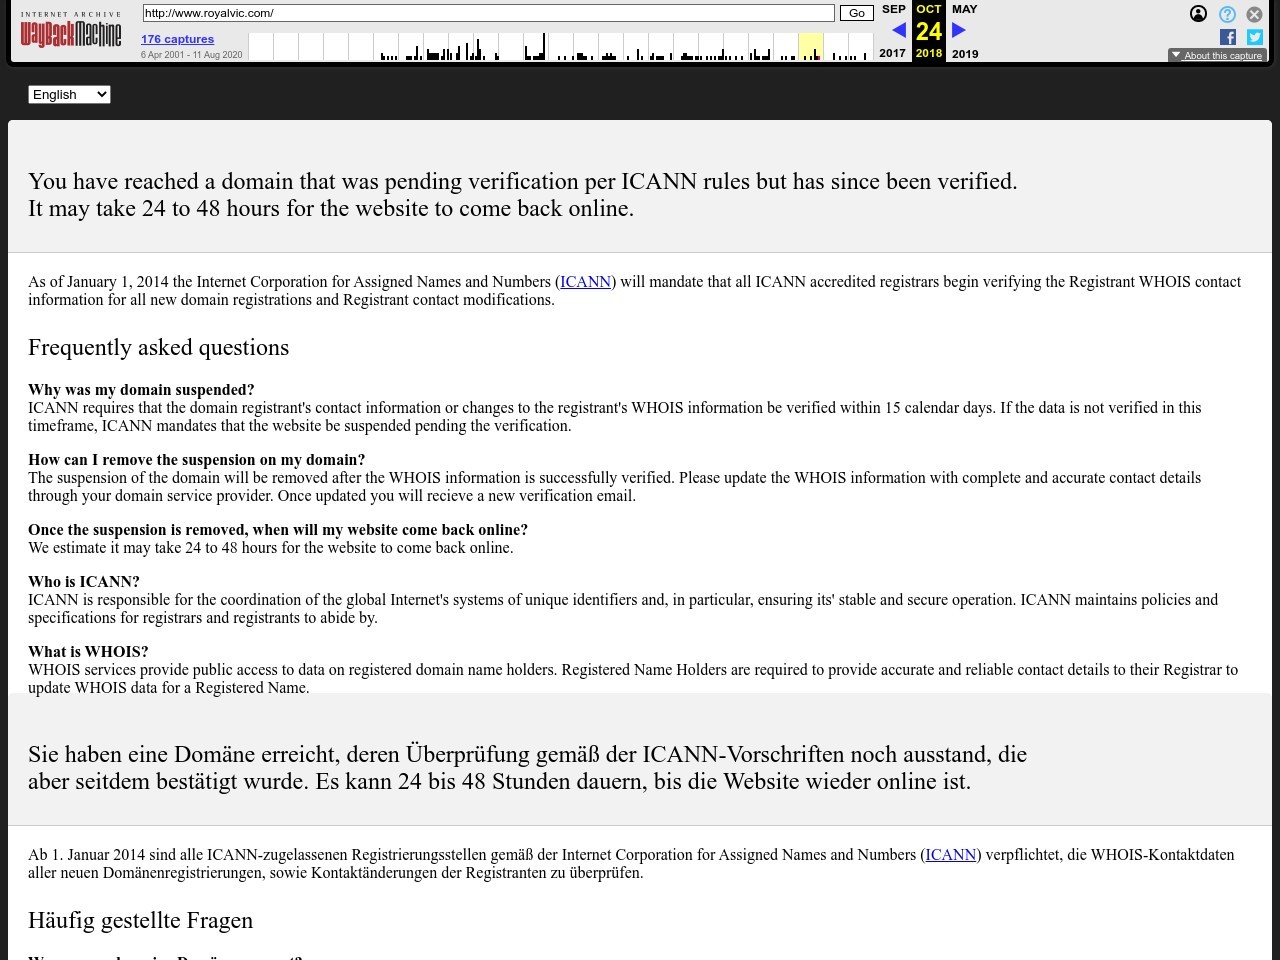Close the Wayback Machine toolbar
1280x960 pixels.
click(x=1254, y=15)
